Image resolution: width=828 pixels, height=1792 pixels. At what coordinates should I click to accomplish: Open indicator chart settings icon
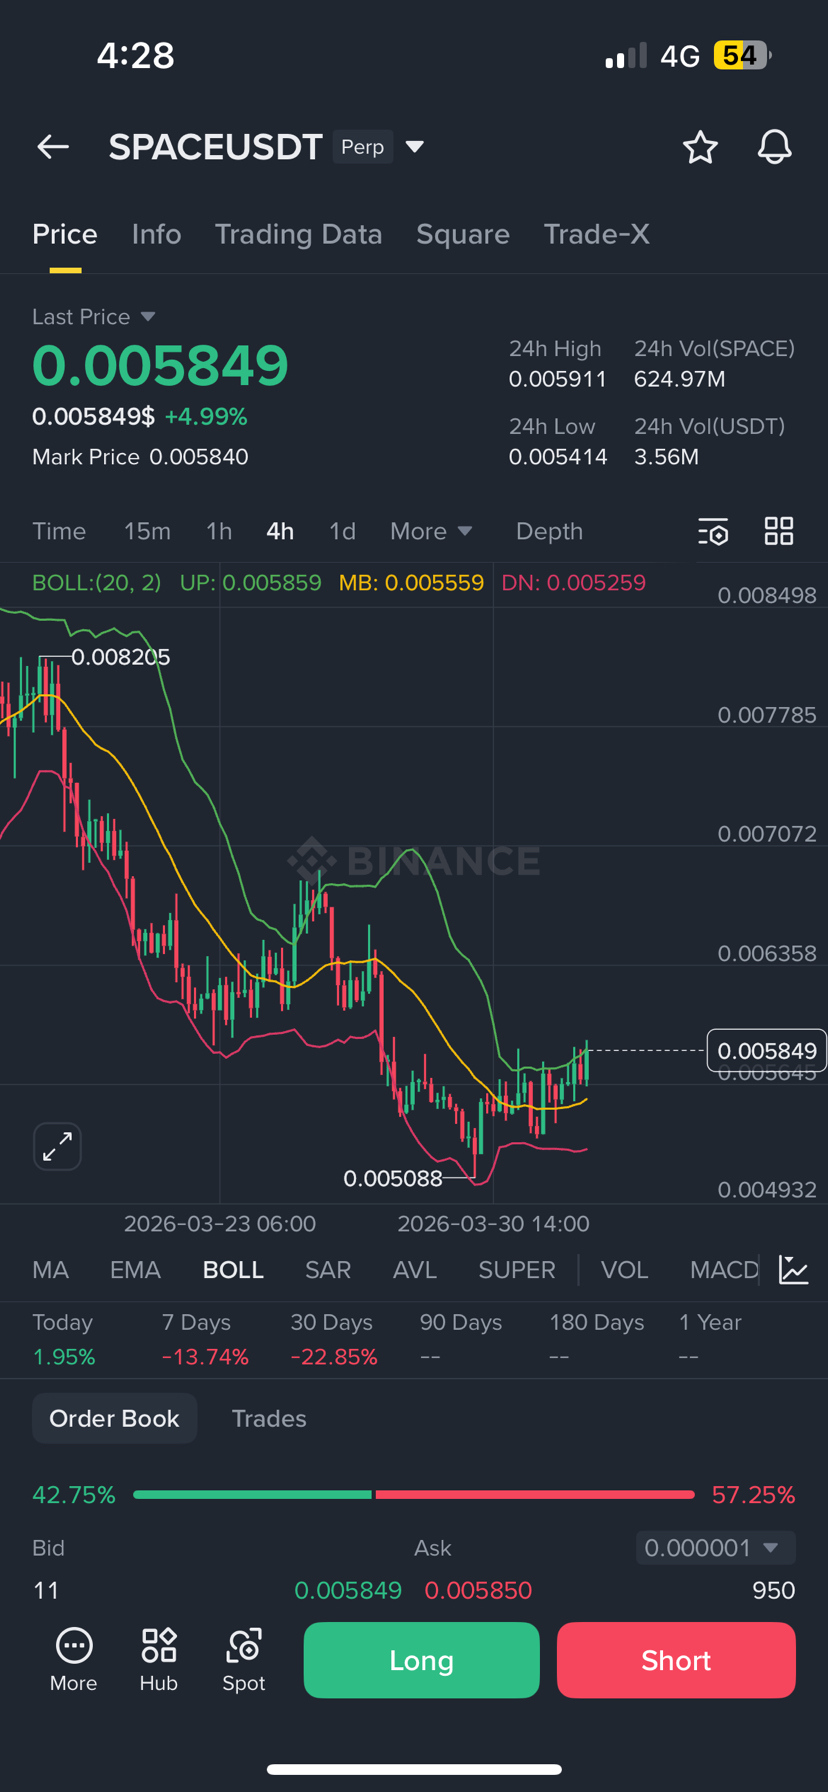click(794, 1270)
